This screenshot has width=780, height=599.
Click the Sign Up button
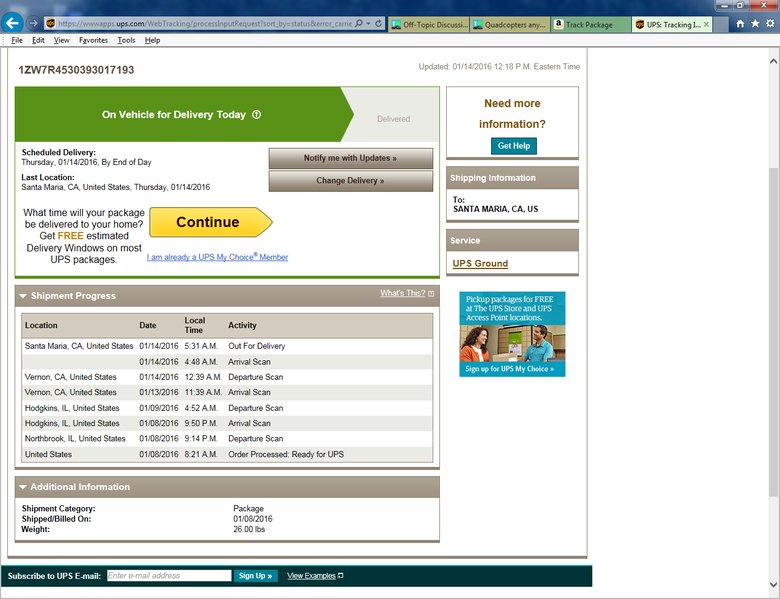(x=255, y=576)
